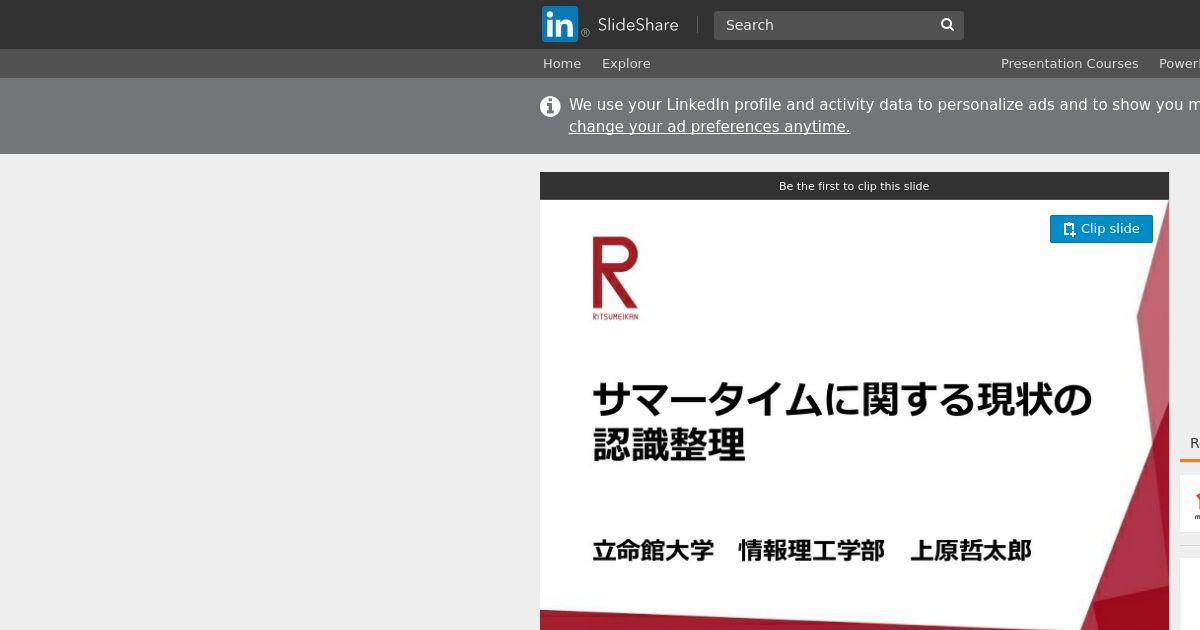The image size is (1200, 630).
Task: Click 'Be the first to clip this slide' text
Action: pyautogui.click(x=854, y=186)
